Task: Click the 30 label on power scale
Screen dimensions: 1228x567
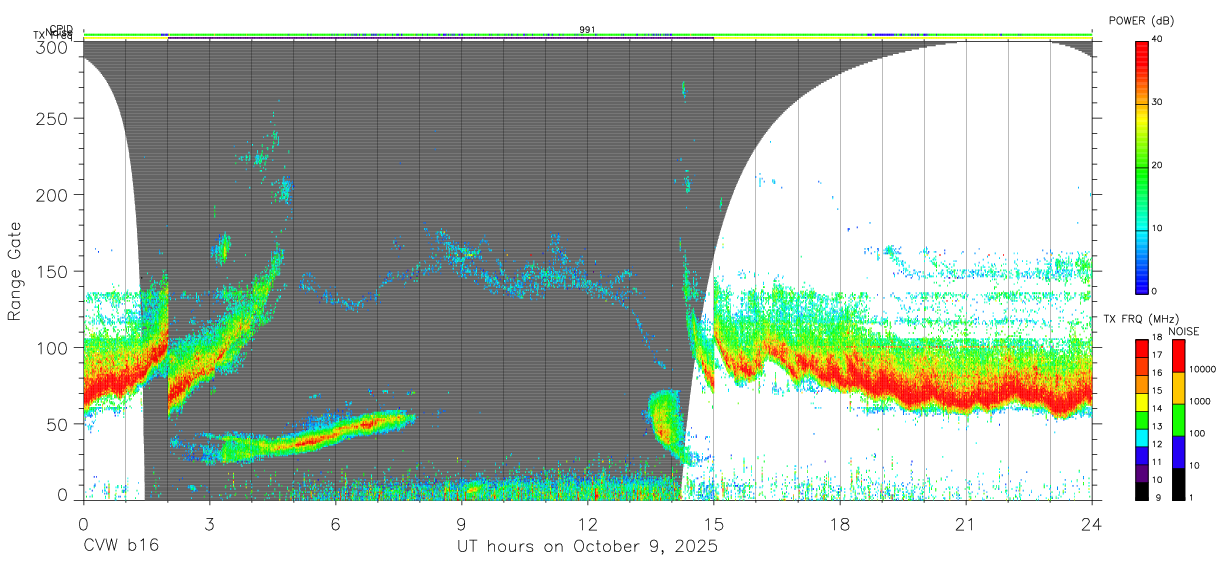Action: [x=1158, y=102]
